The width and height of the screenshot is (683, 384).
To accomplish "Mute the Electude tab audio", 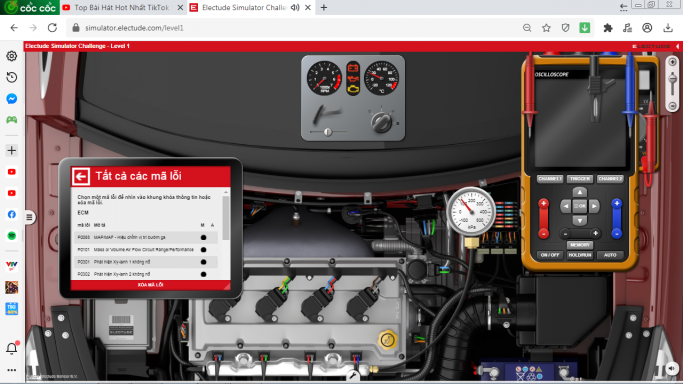I will click(295, 7).
